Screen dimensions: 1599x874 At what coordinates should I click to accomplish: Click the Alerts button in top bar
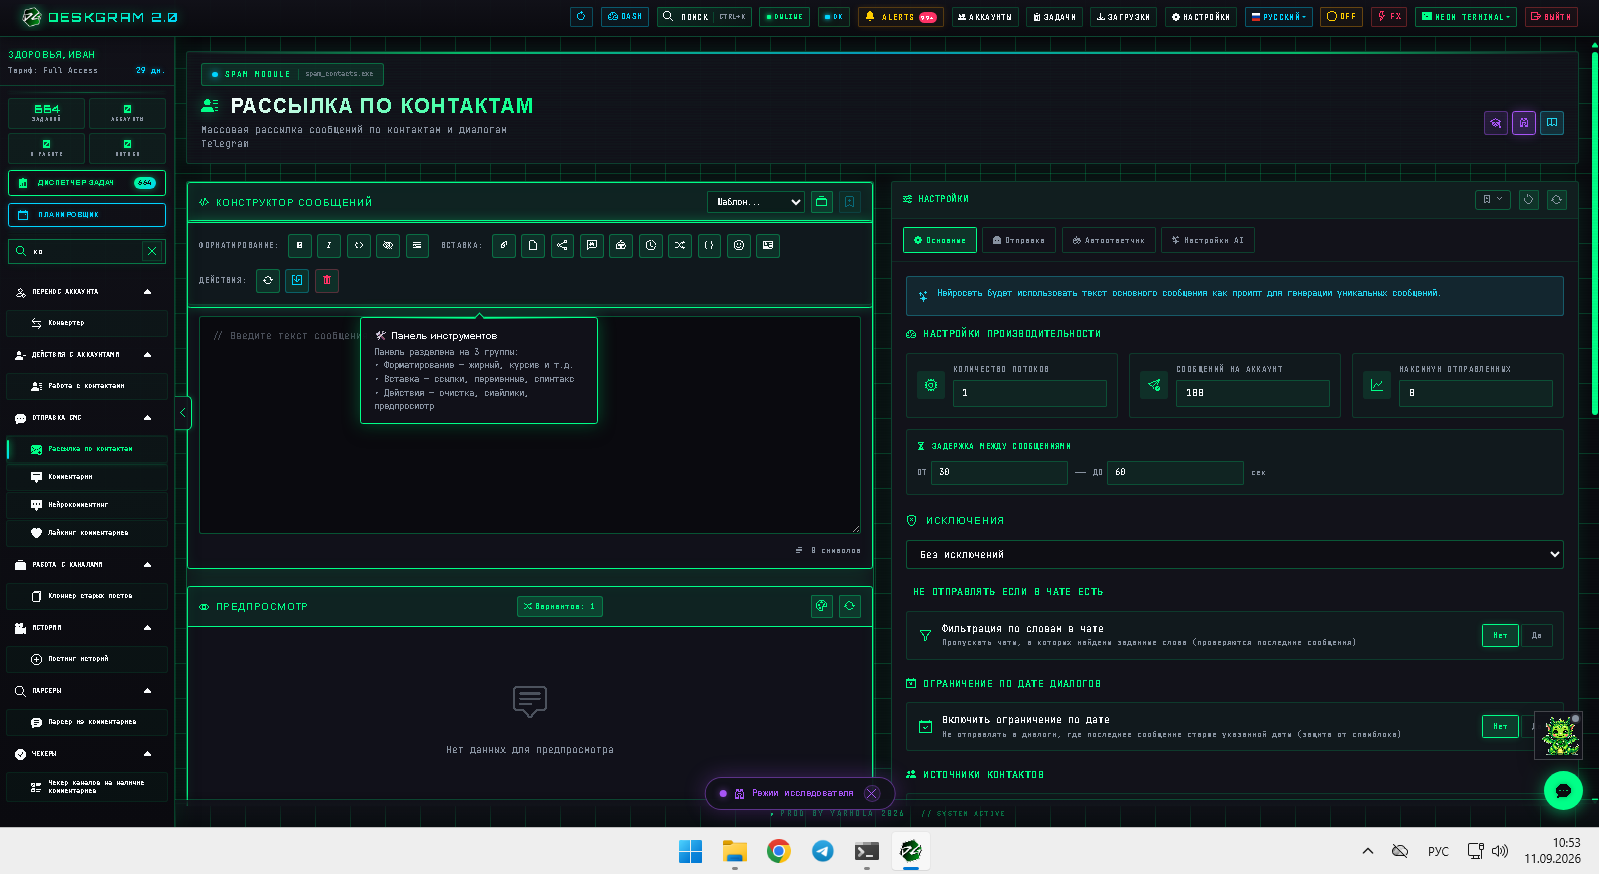tap(900, 17)
